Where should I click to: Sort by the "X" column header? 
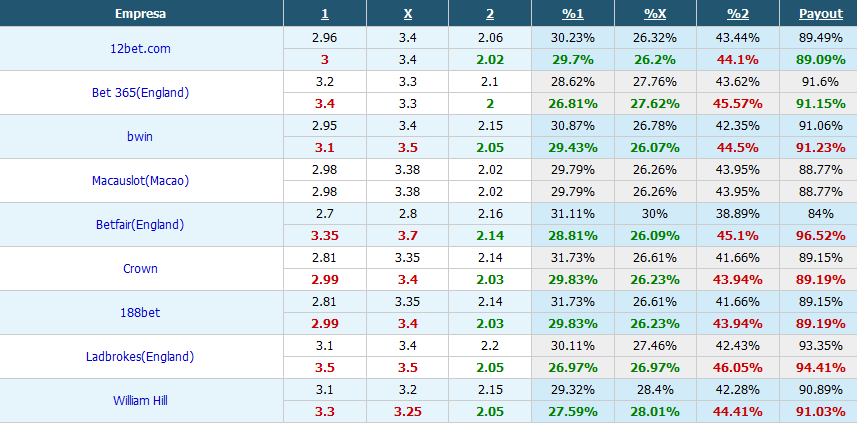pyautogui.click(x=408, y=14)
